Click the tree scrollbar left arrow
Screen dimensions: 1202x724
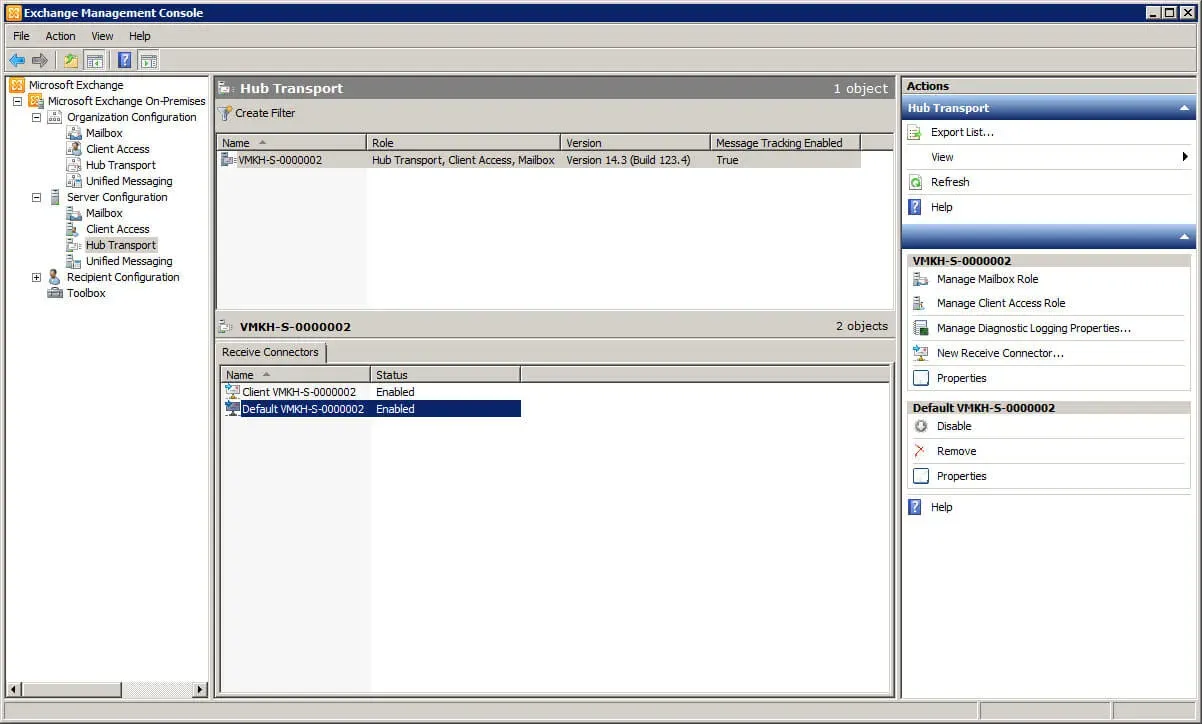click(x=14, y=689)
